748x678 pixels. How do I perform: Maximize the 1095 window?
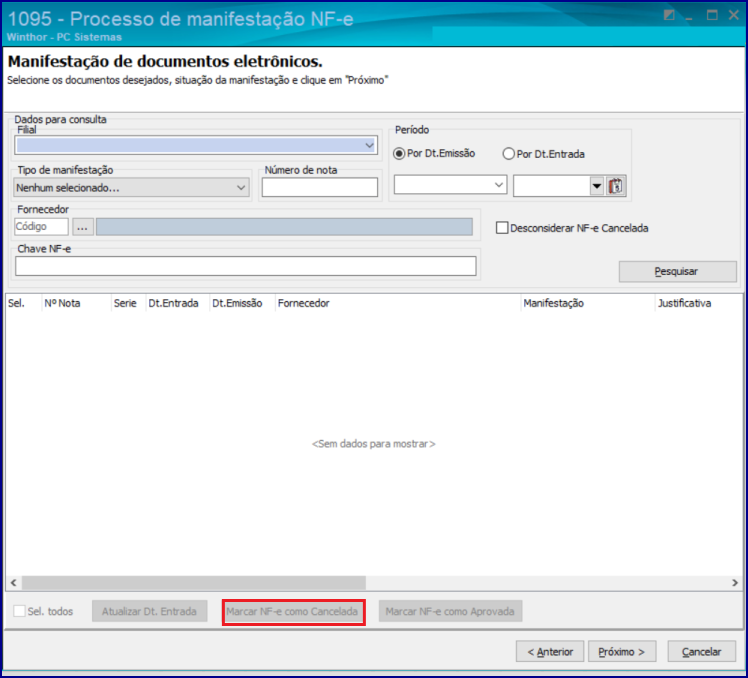(712, 15)
